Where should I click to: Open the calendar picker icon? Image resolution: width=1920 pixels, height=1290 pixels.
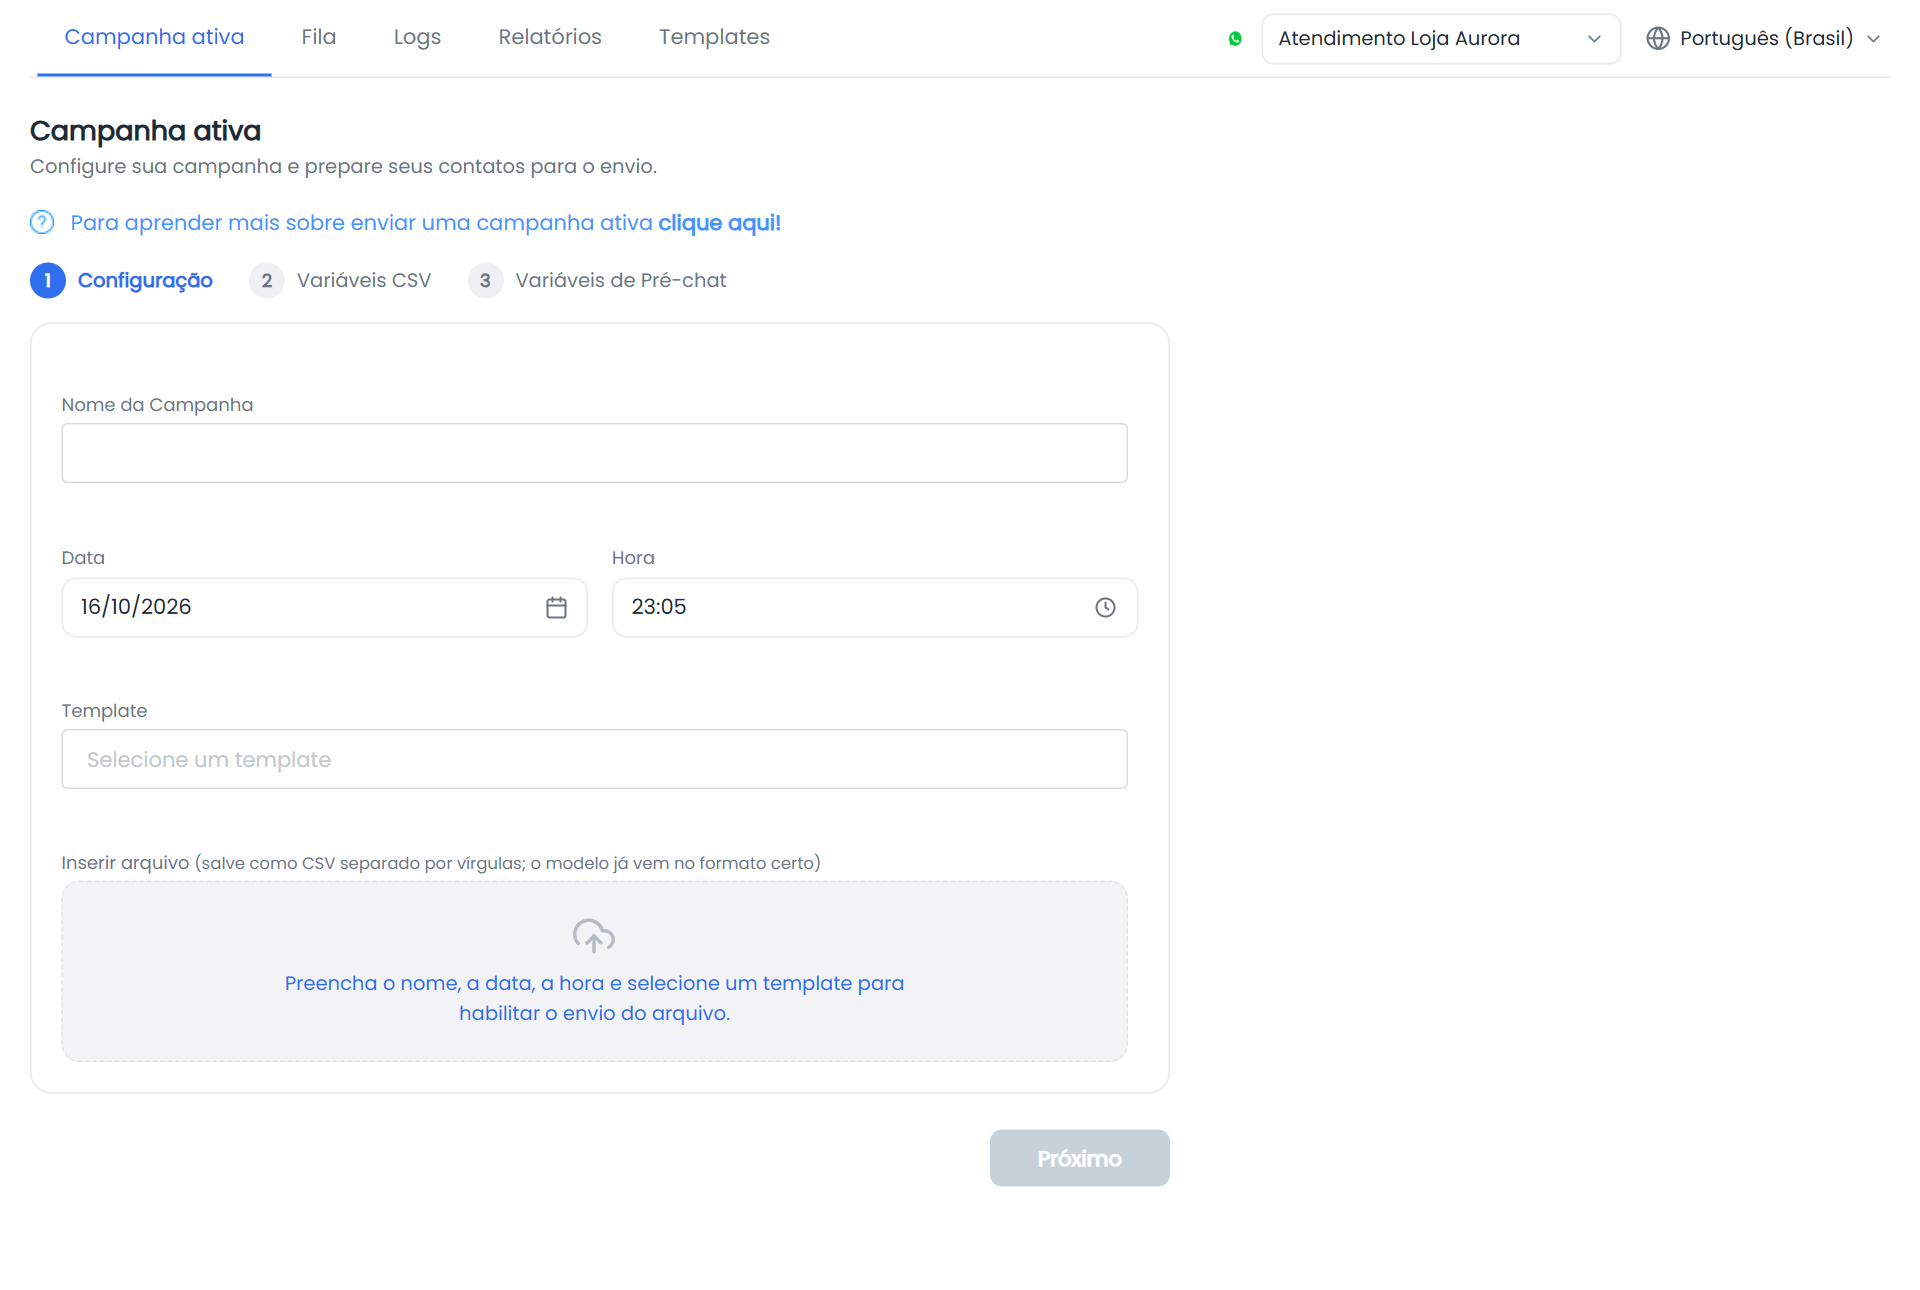coord(556,607)
